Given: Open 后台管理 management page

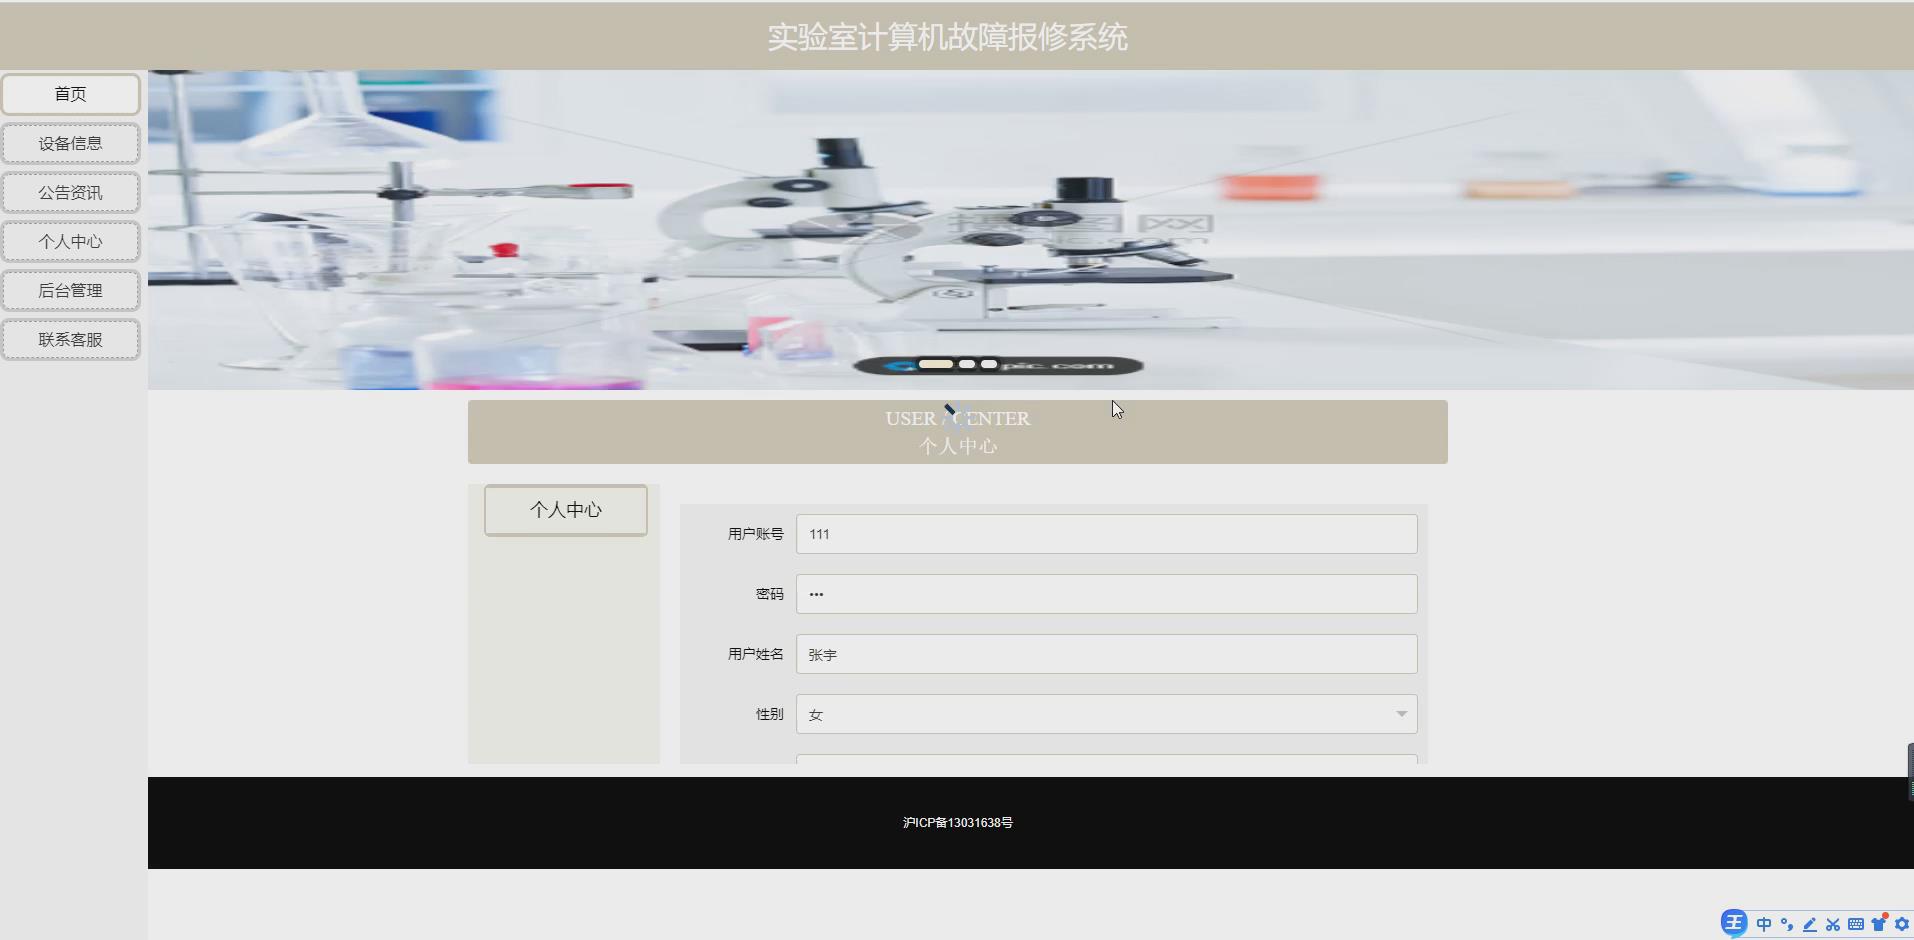Looking at the screenshot, I should 71,290.
